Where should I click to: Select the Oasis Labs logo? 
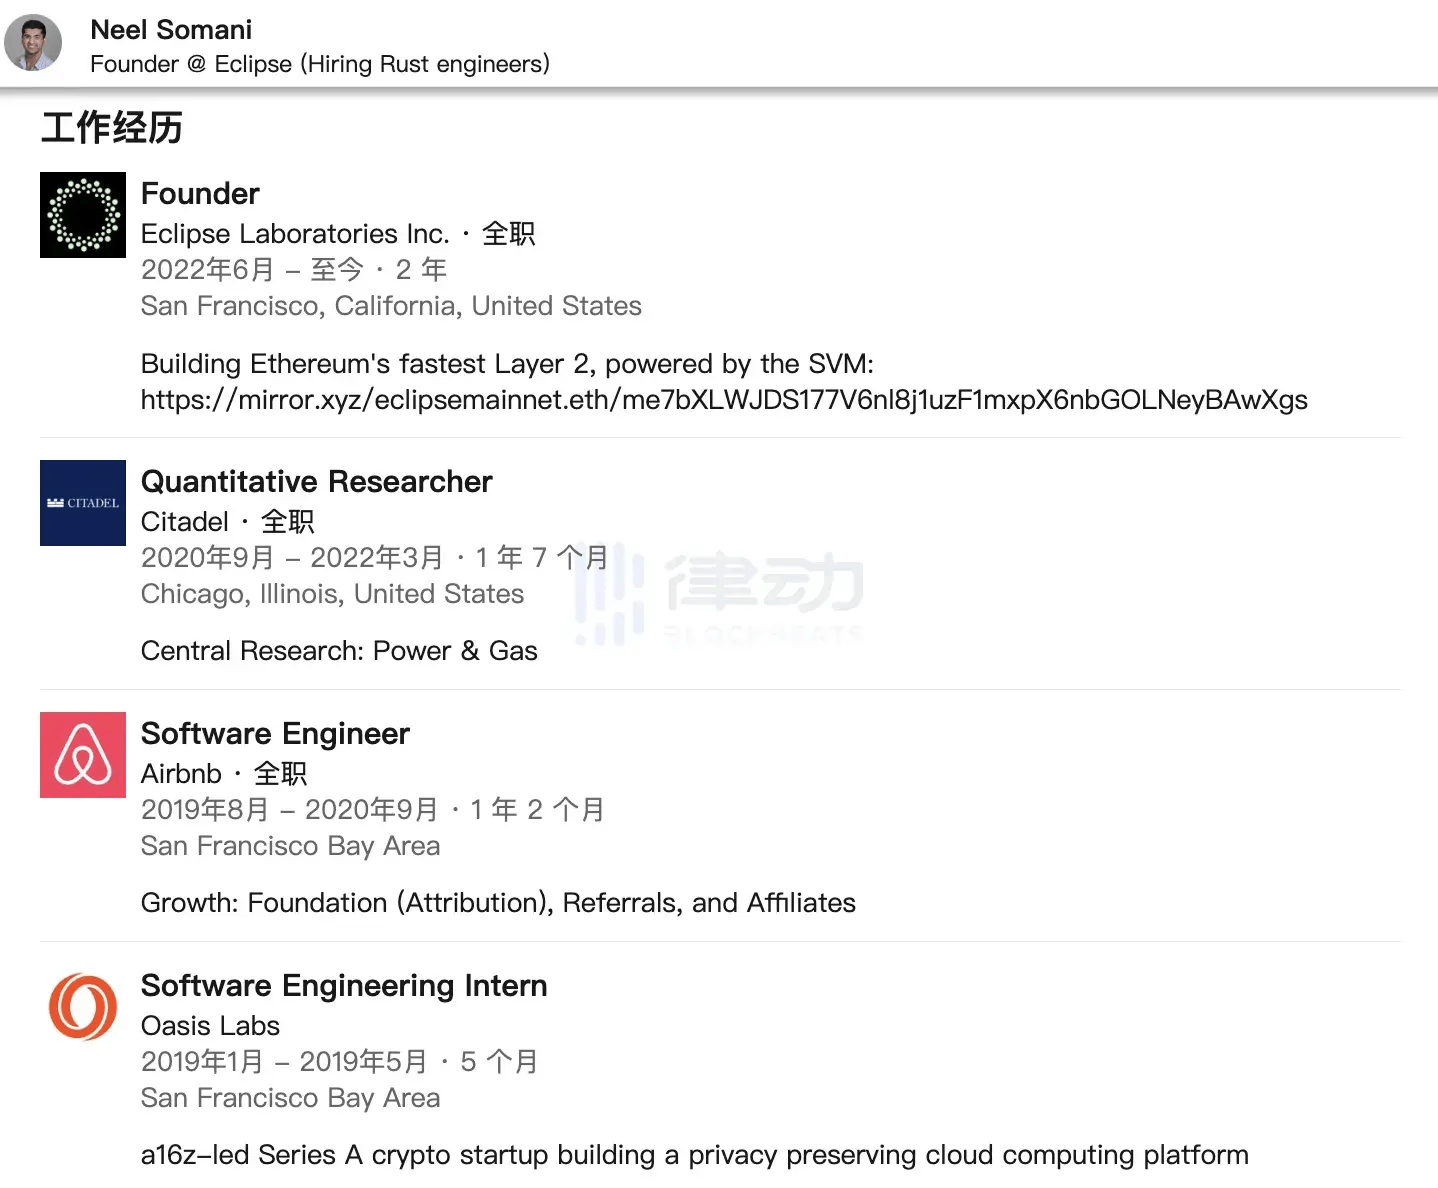pyautogui.click(x=83, y=1007)
